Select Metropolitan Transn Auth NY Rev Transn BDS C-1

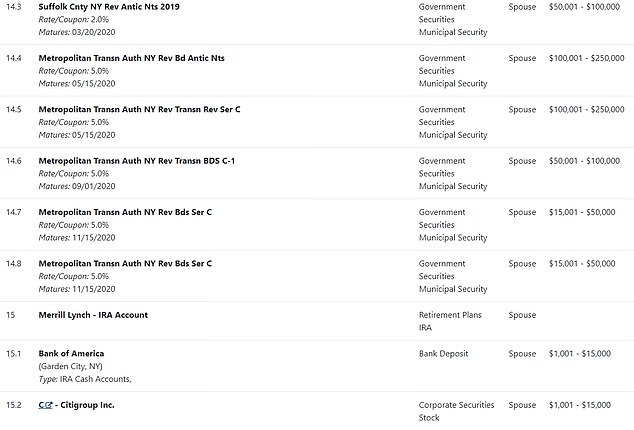click(137, 161)
